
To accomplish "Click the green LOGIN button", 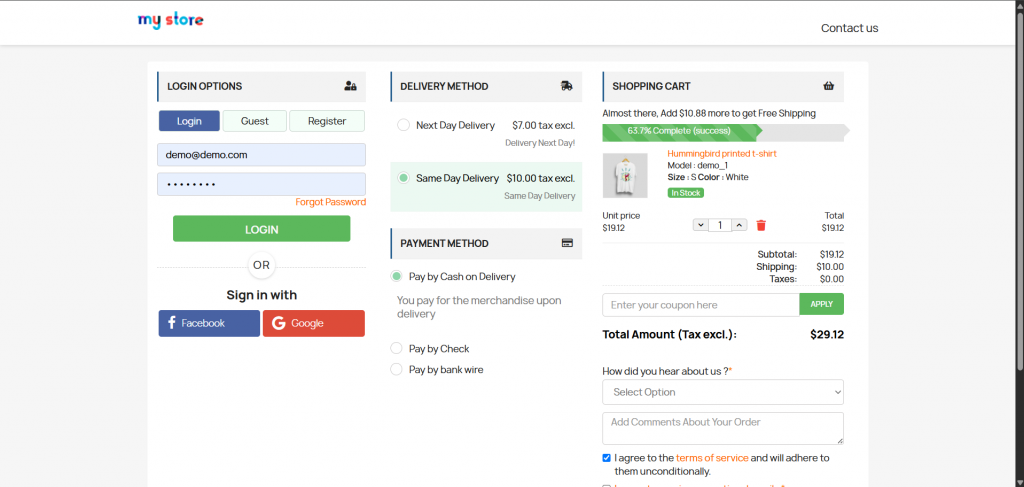I will pos(261,229).
